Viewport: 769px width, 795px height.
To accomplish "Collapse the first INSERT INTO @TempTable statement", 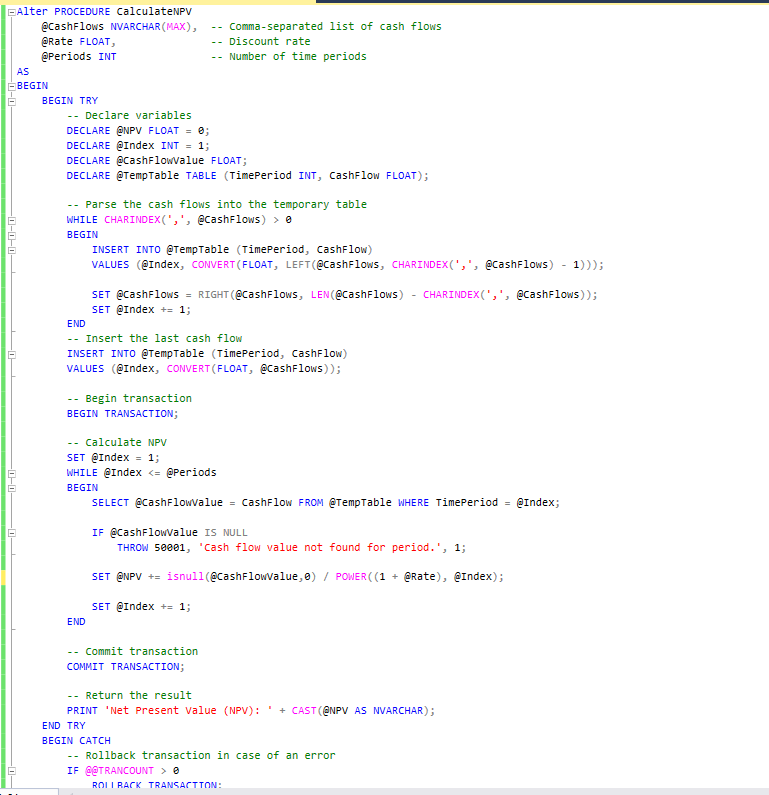I will point(12,250).
